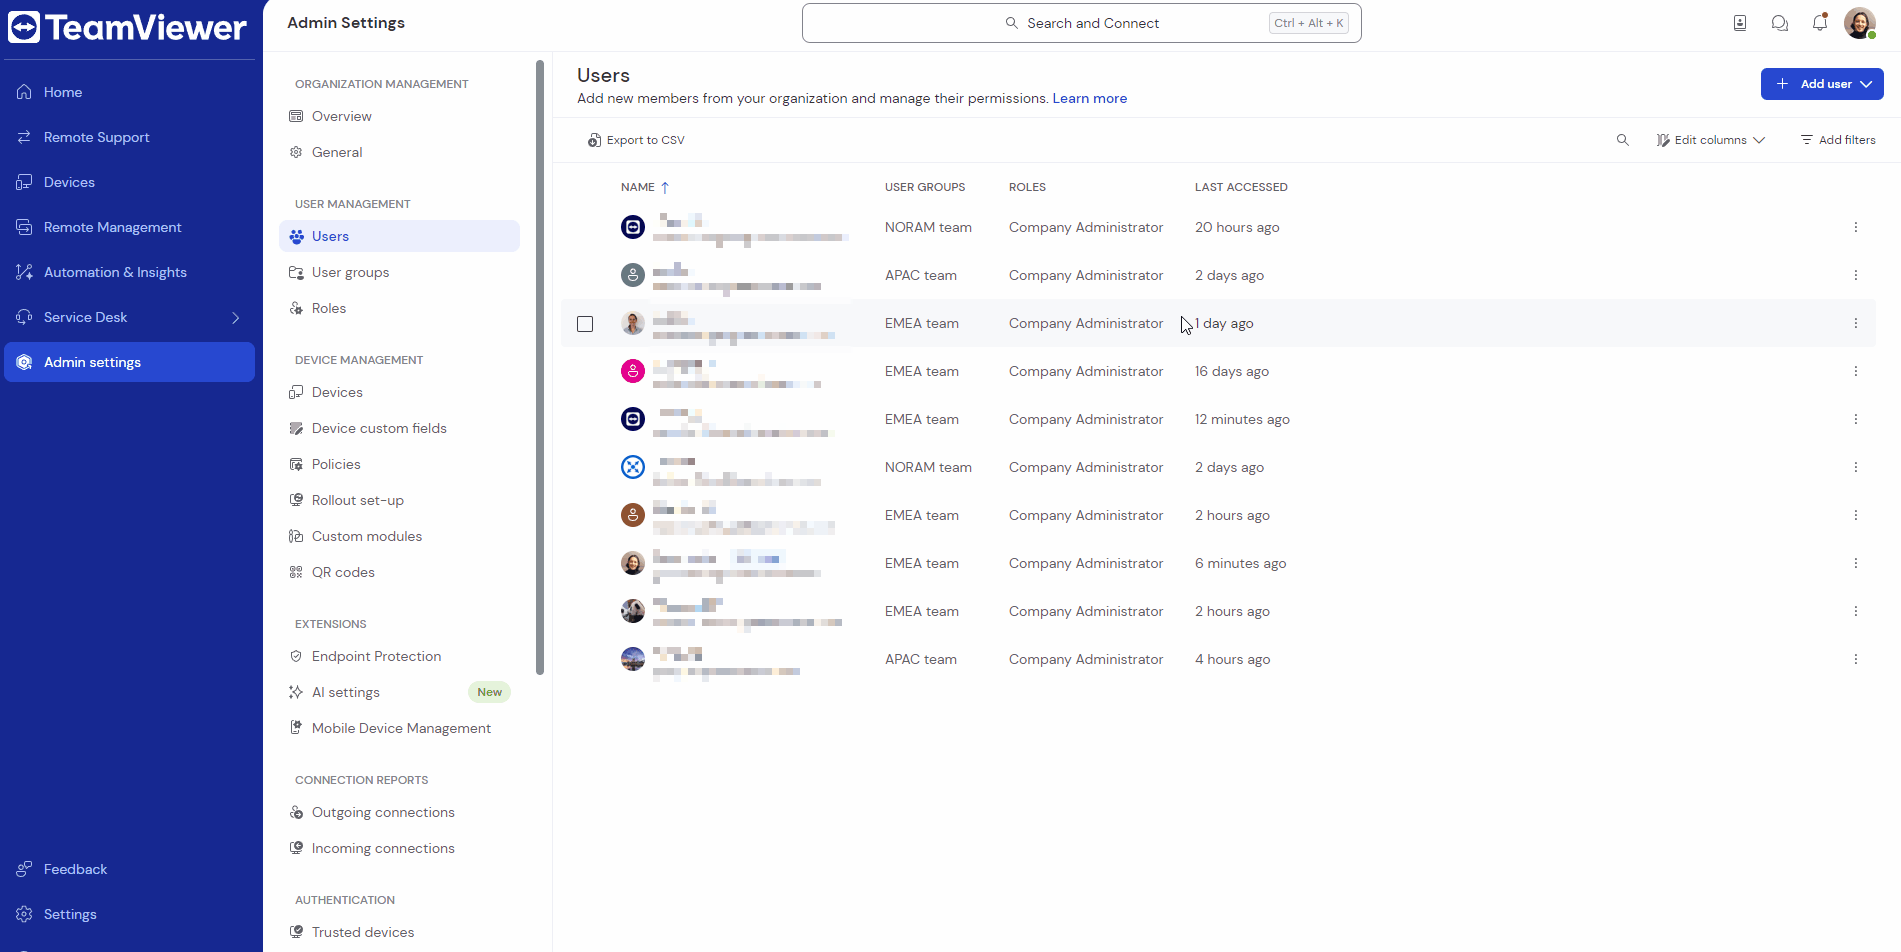Open Remote Support in sidebar
This screenshot has height=952, width=1901.
(x=96, y=137)
